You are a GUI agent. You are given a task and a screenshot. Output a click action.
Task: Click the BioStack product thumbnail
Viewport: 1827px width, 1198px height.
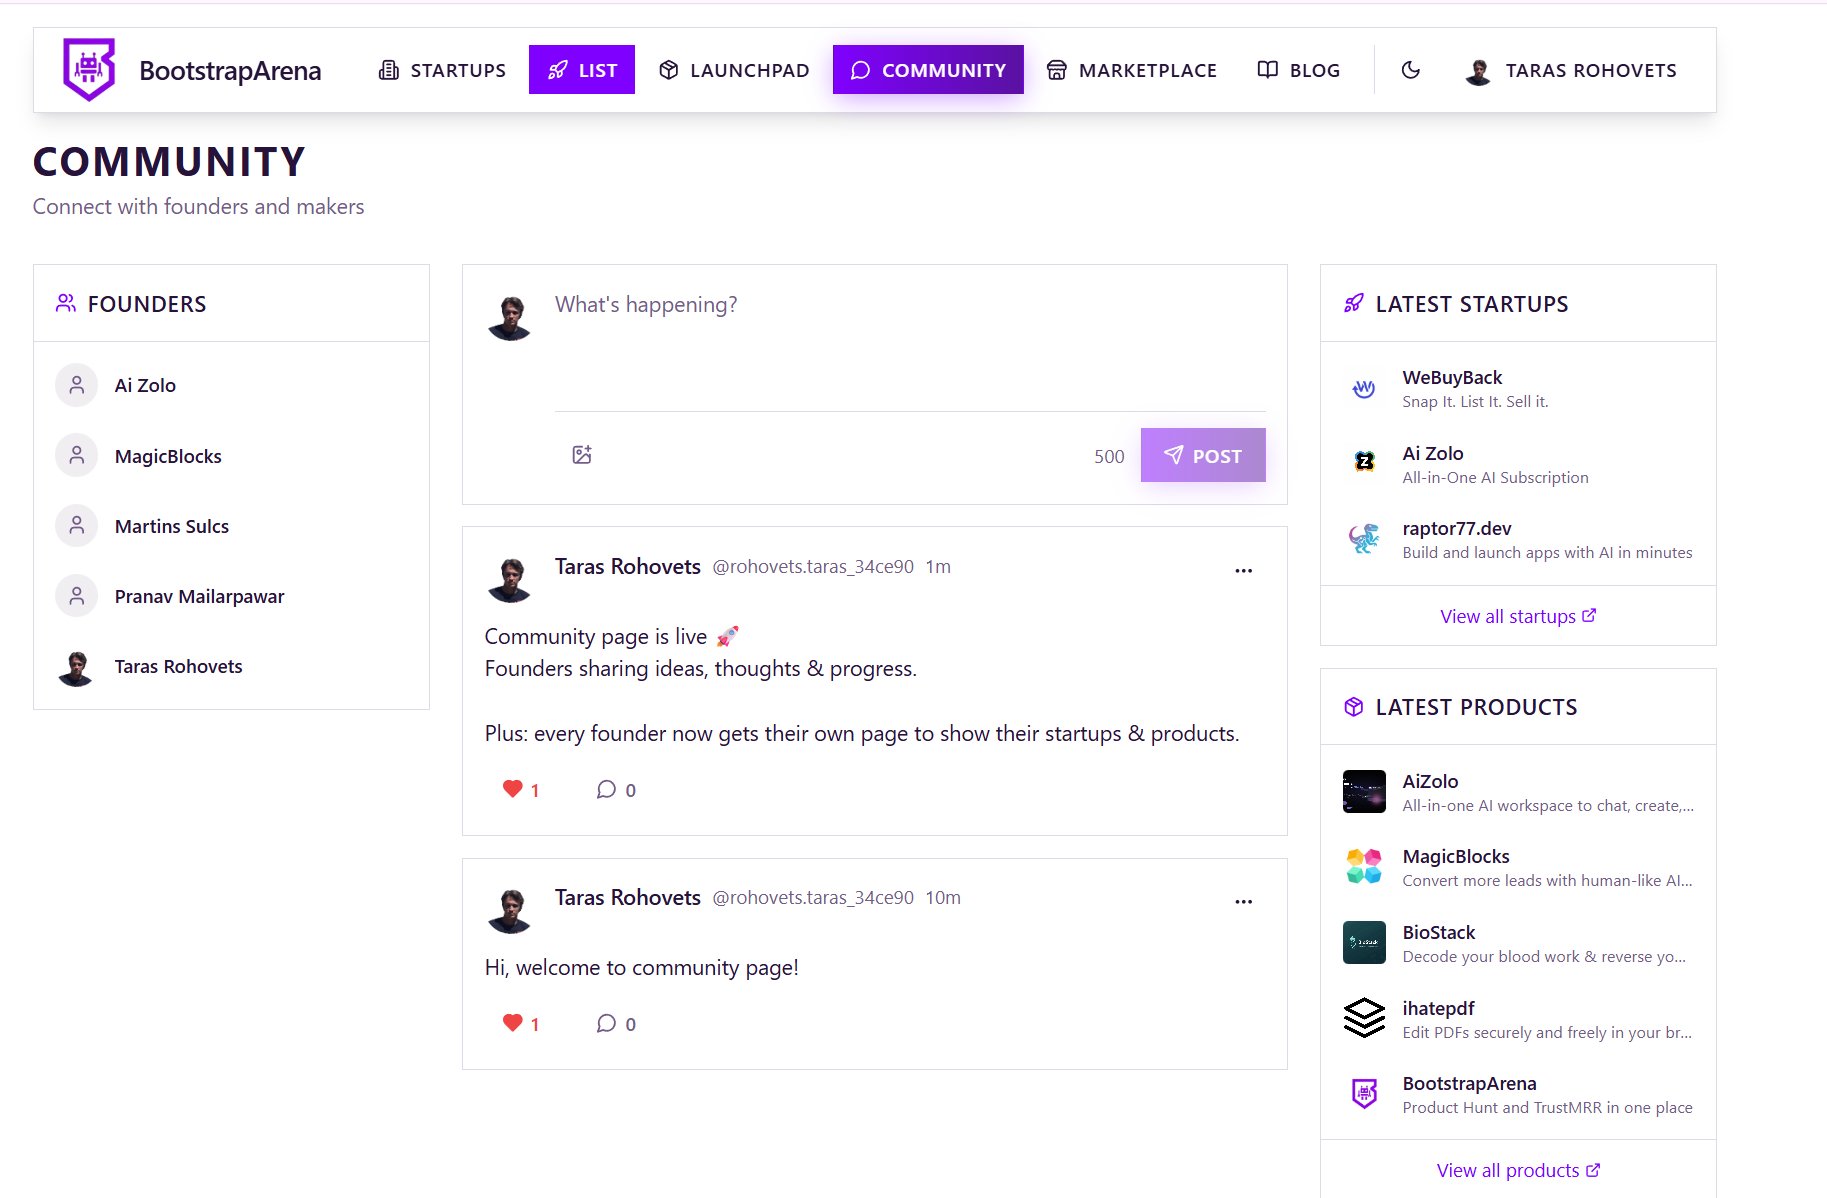coord(1363,942)
